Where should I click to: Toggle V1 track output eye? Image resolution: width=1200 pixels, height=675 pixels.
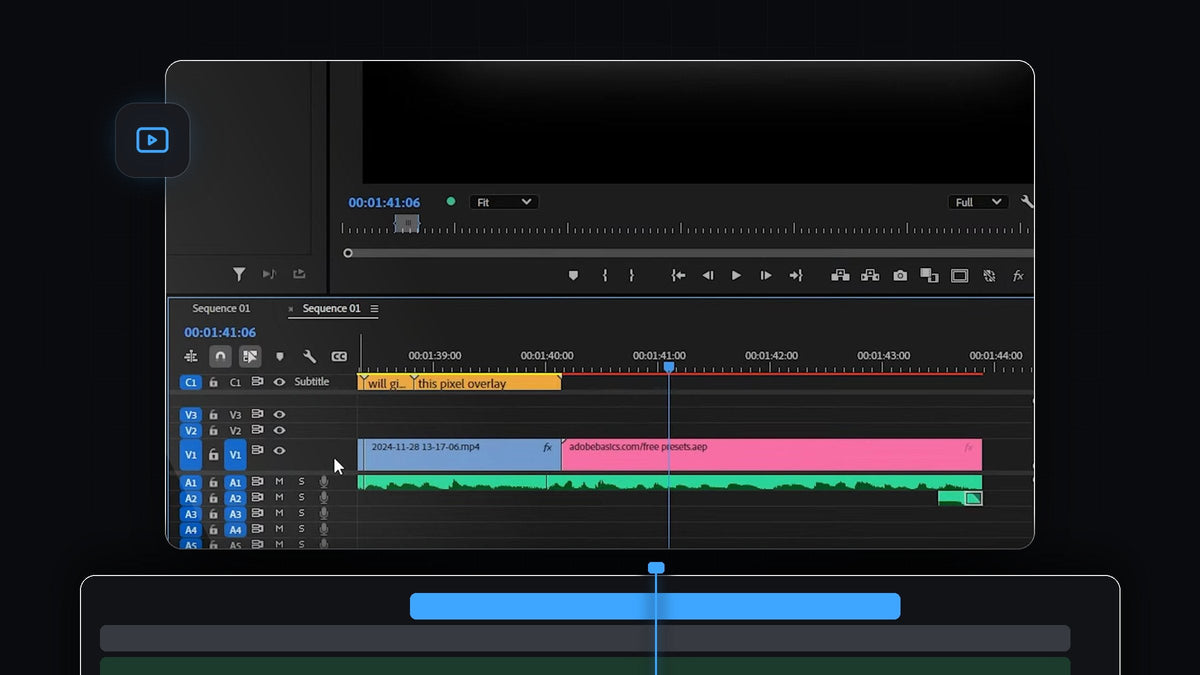tap(280, 451)
